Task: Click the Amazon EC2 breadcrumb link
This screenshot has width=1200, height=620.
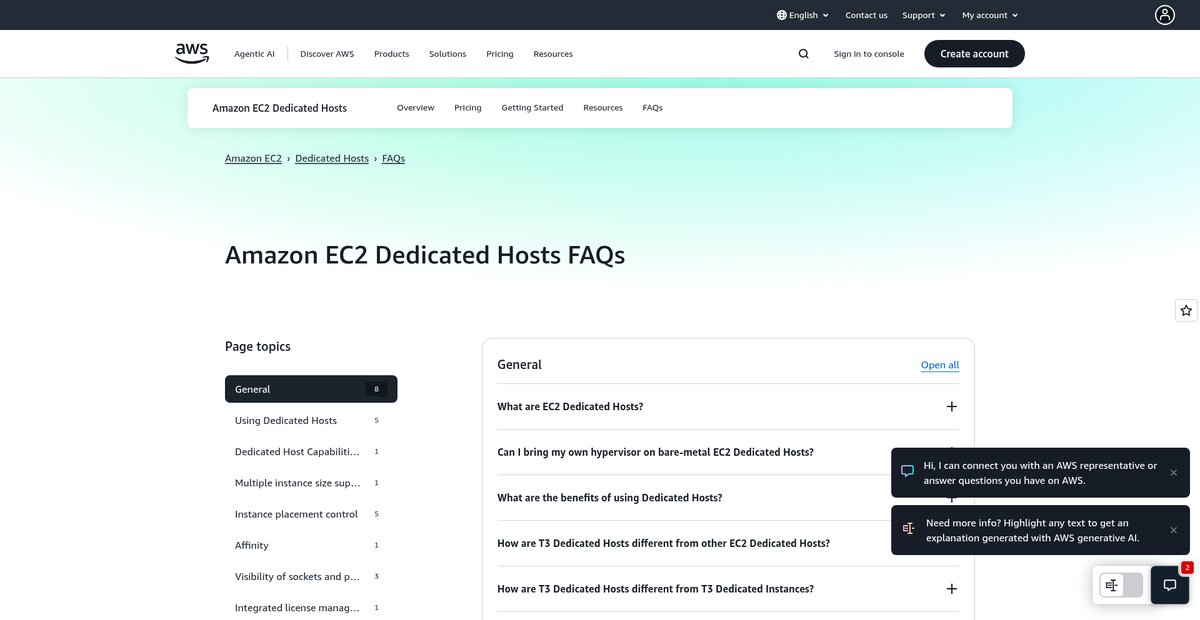Action: [253, 159]
